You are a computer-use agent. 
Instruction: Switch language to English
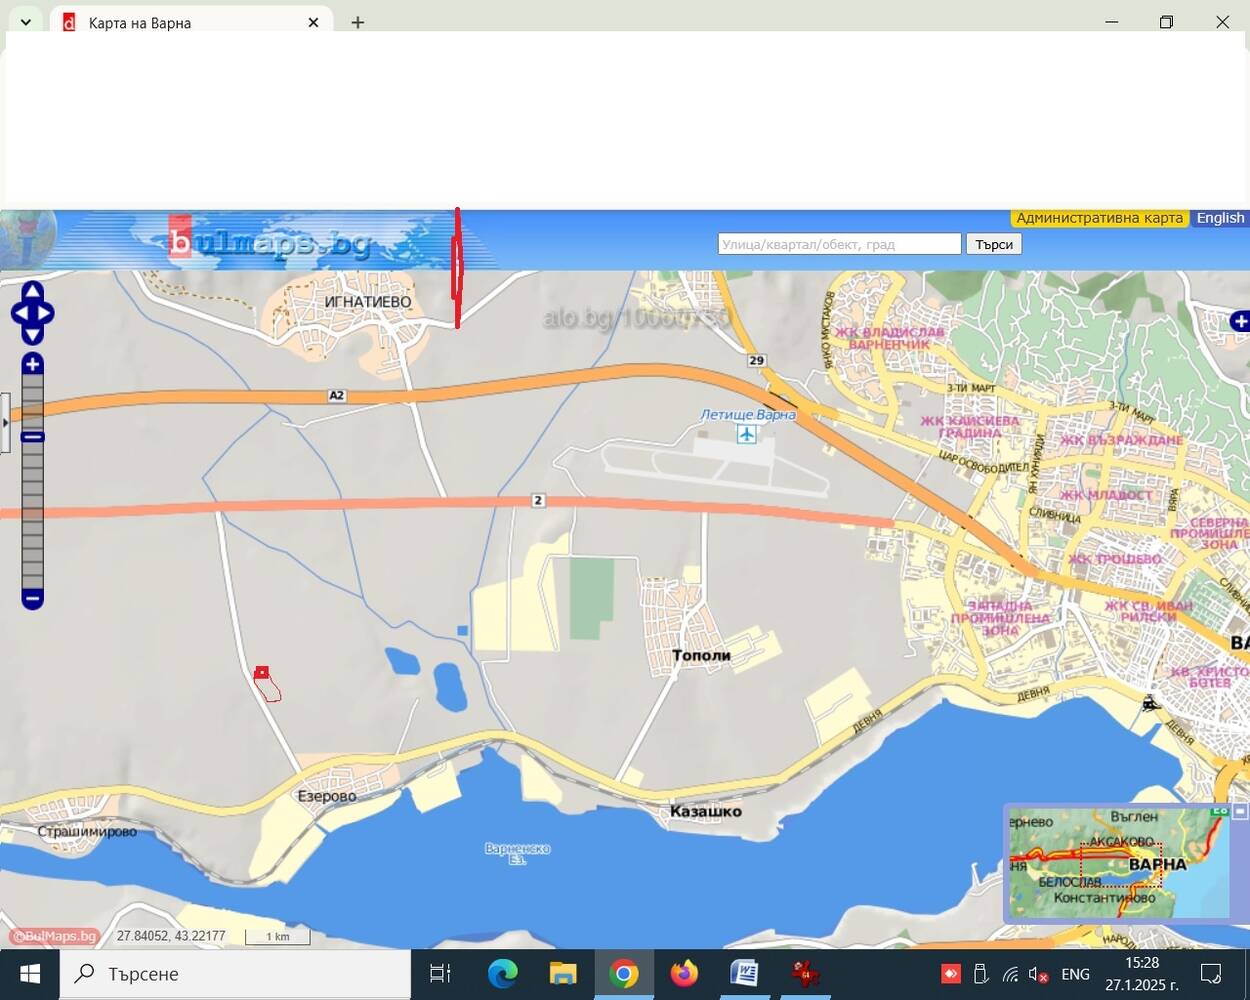(x=1220, y=218)
